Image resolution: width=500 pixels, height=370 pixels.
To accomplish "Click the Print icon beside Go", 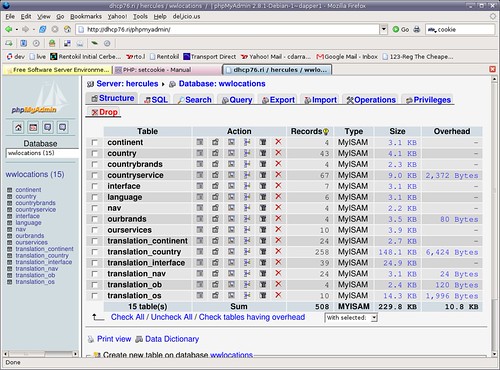I will (417, 29).
